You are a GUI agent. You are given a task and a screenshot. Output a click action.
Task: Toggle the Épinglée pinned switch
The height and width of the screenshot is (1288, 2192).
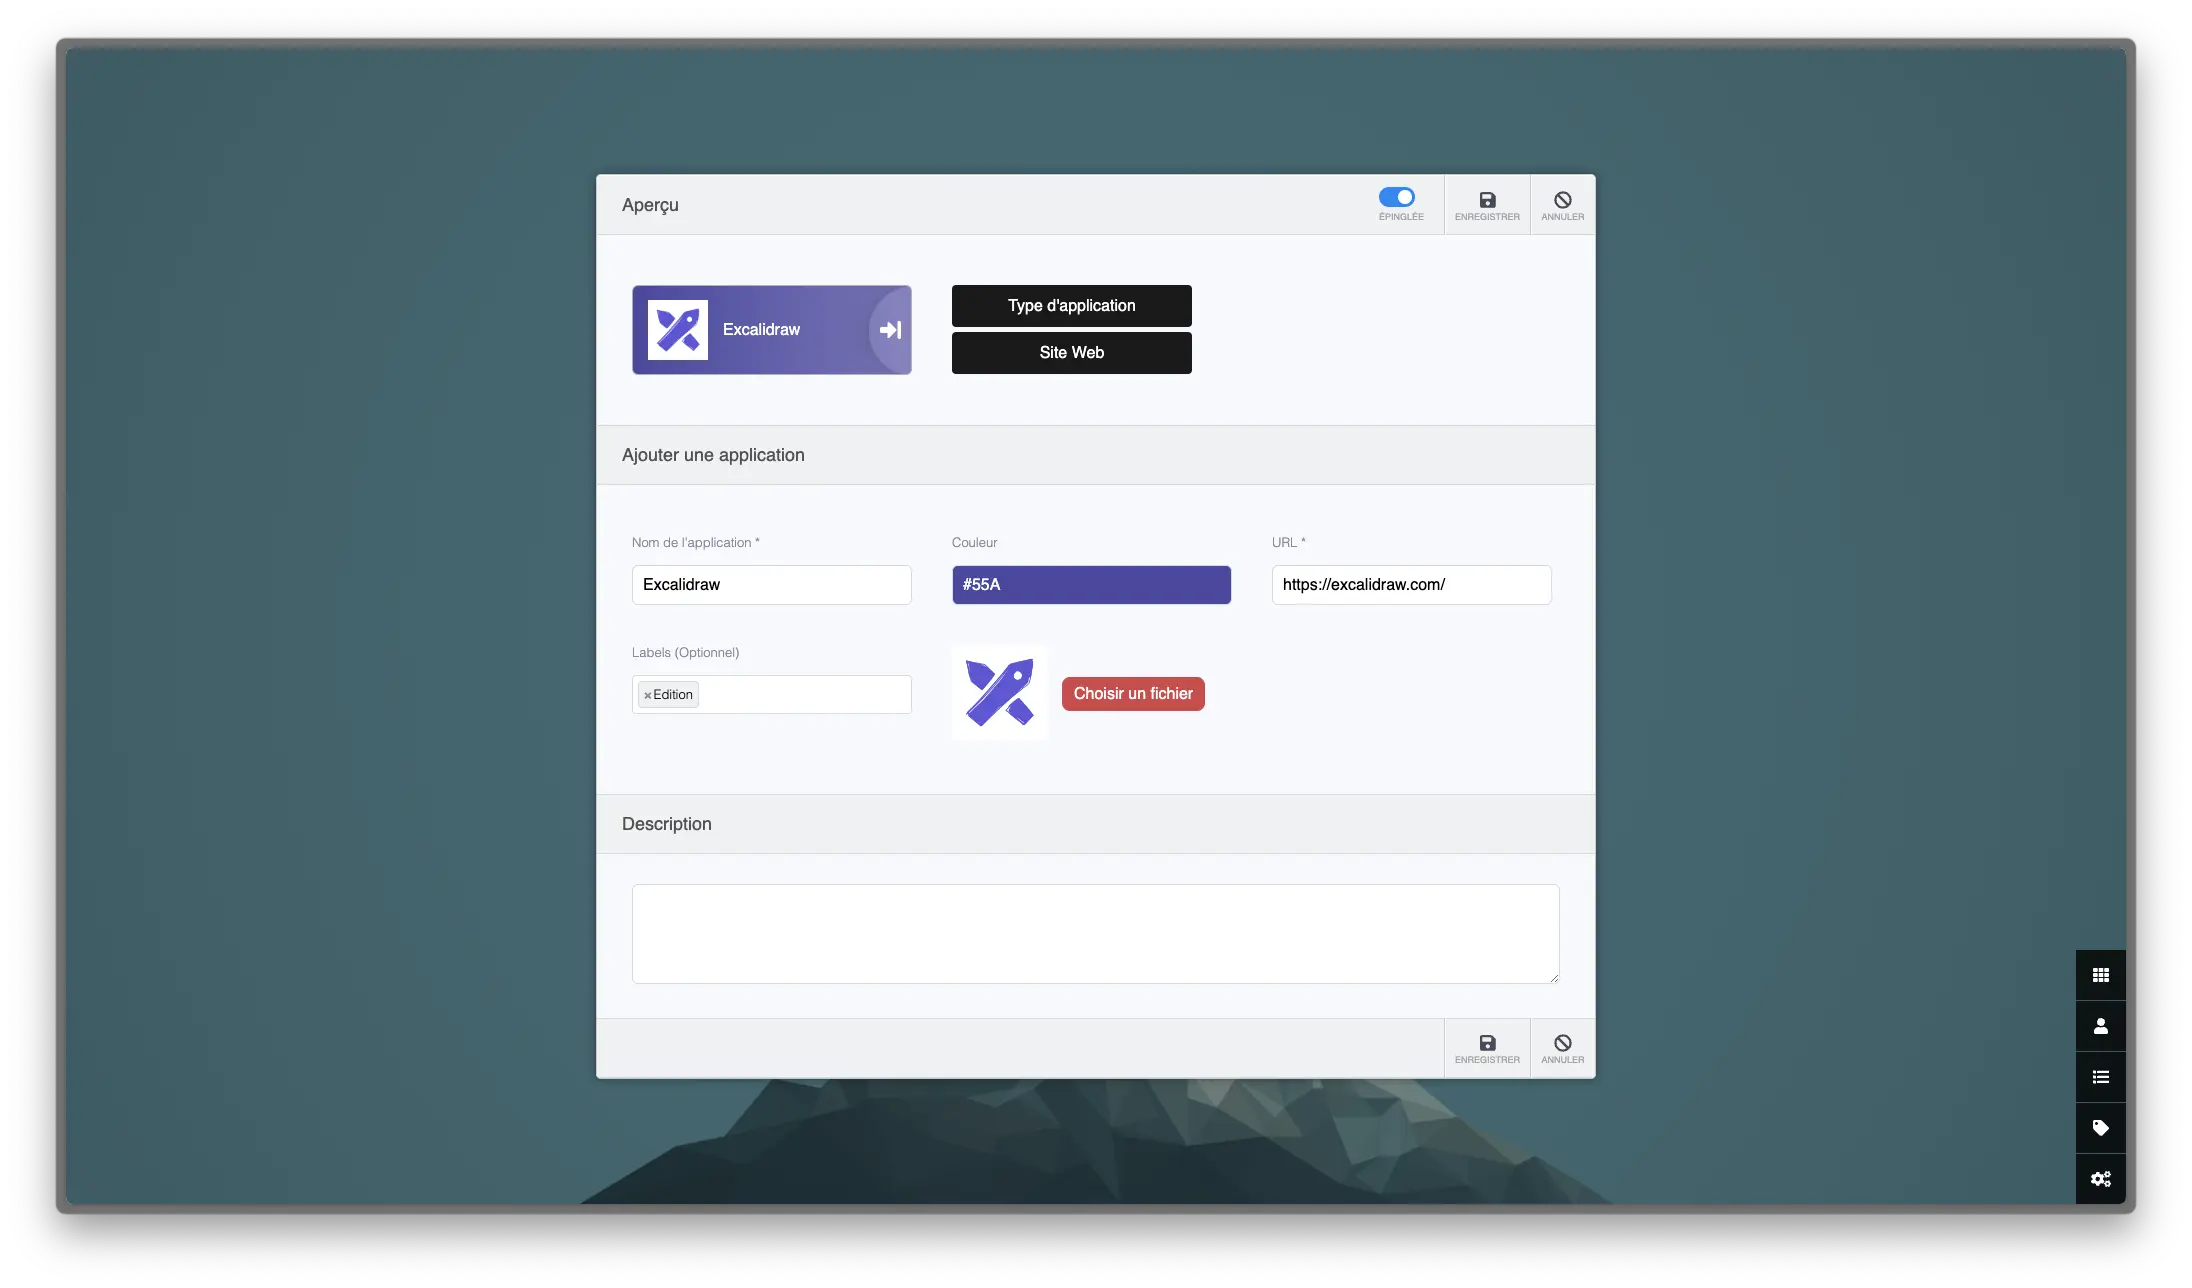point(1396,197)
